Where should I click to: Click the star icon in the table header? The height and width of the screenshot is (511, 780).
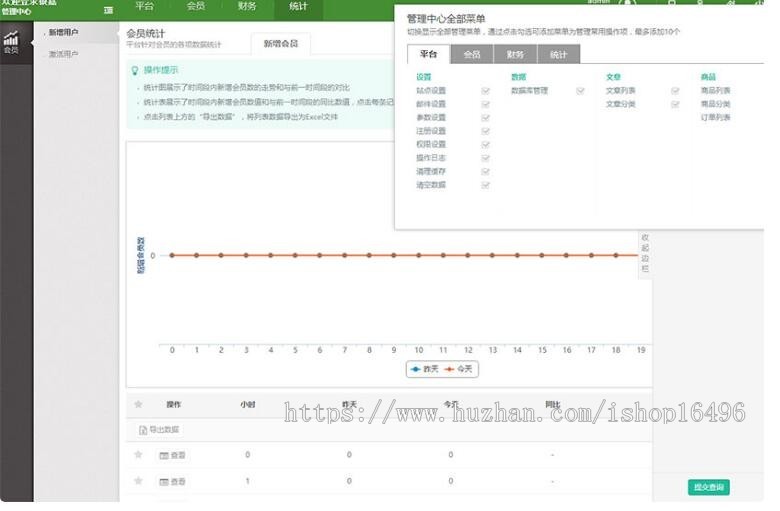pyautogui.click(x=138, y=404)
